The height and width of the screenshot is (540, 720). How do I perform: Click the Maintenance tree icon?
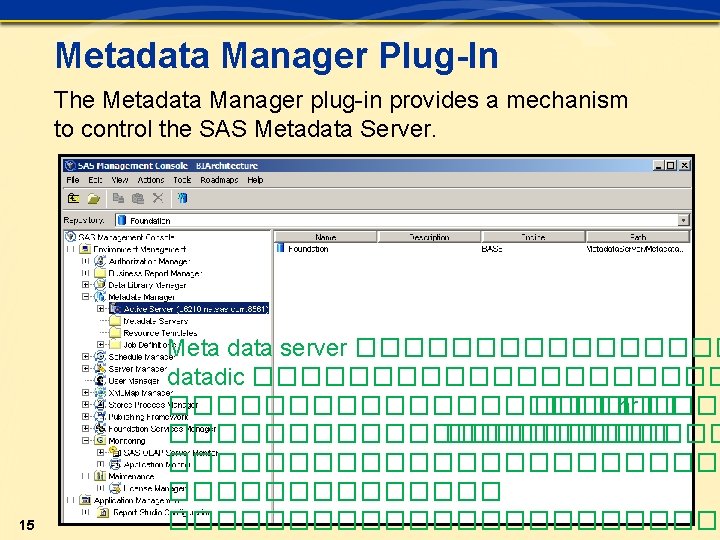coord(100,476)
